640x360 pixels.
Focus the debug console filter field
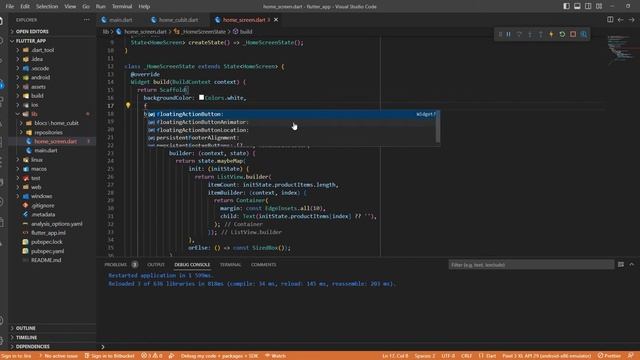(531, 265)
